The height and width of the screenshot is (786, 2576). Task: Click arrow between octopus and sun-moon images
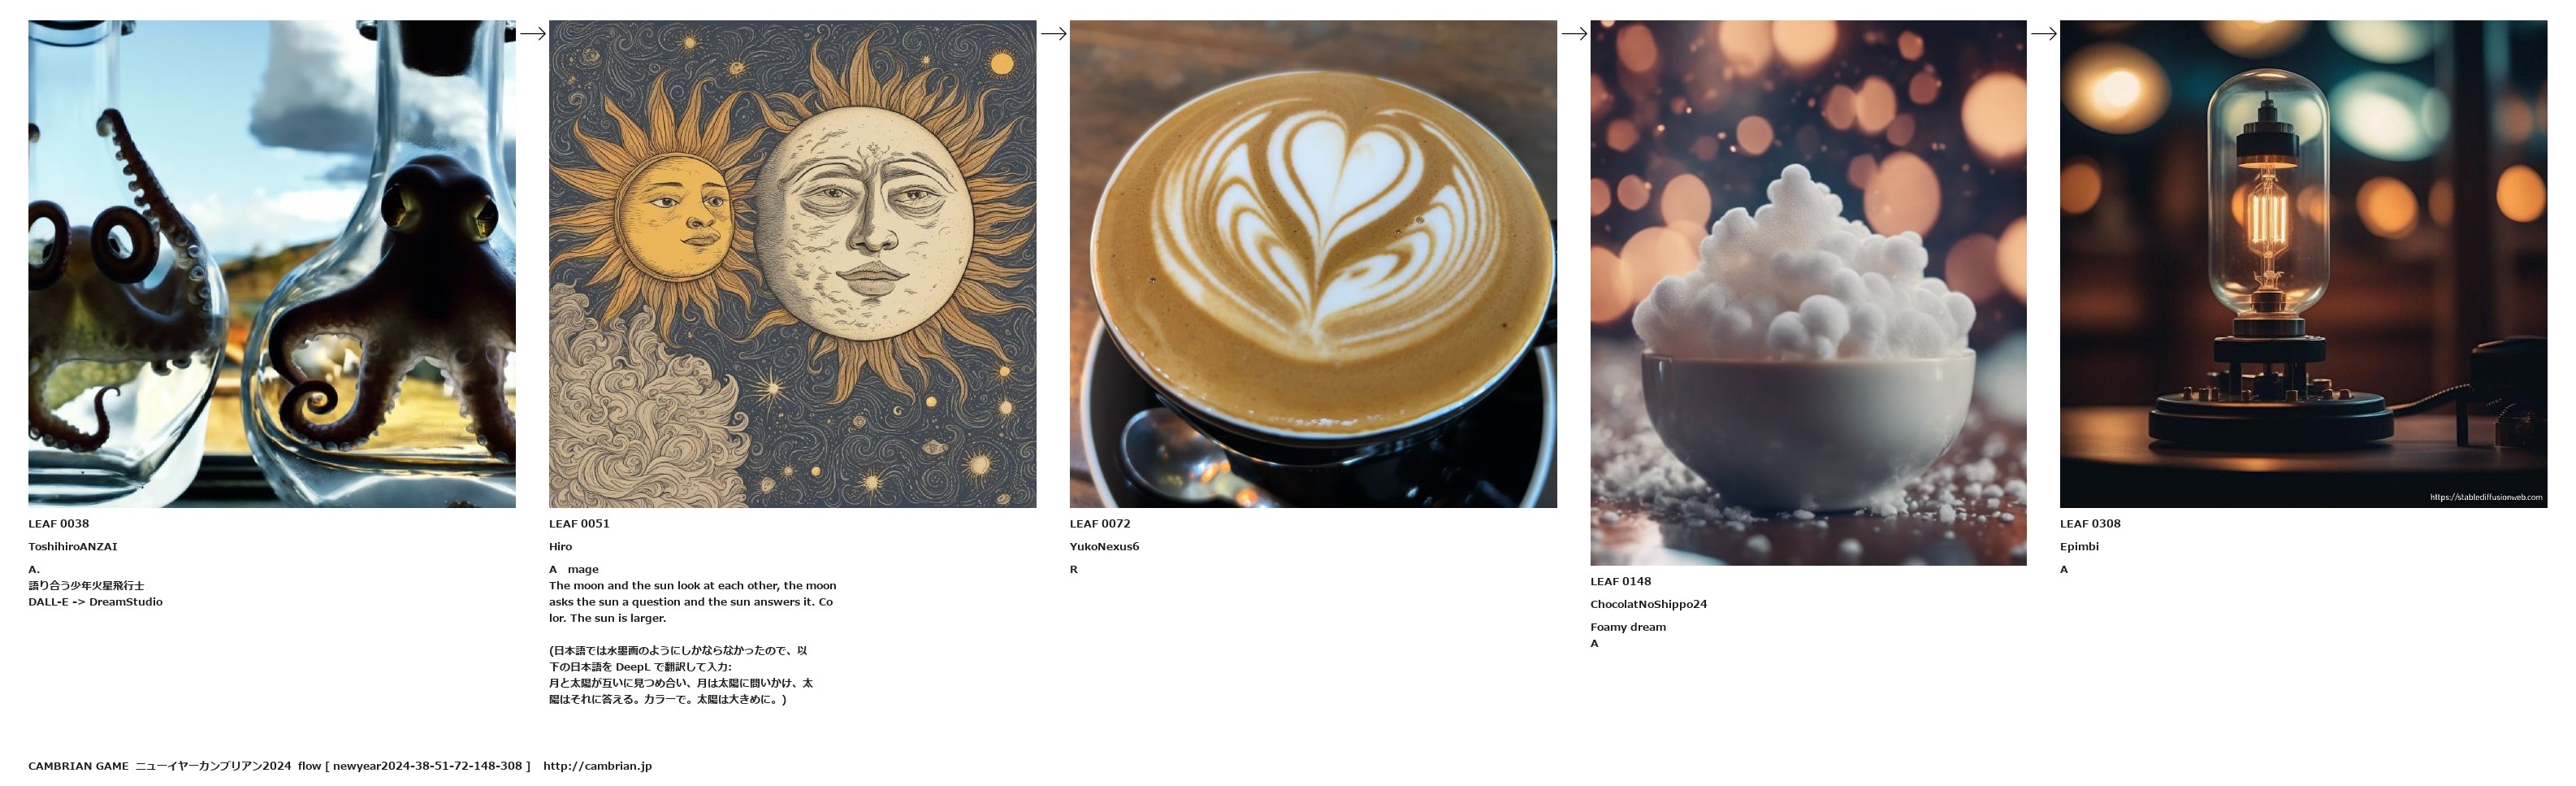(x=533, y=34)
